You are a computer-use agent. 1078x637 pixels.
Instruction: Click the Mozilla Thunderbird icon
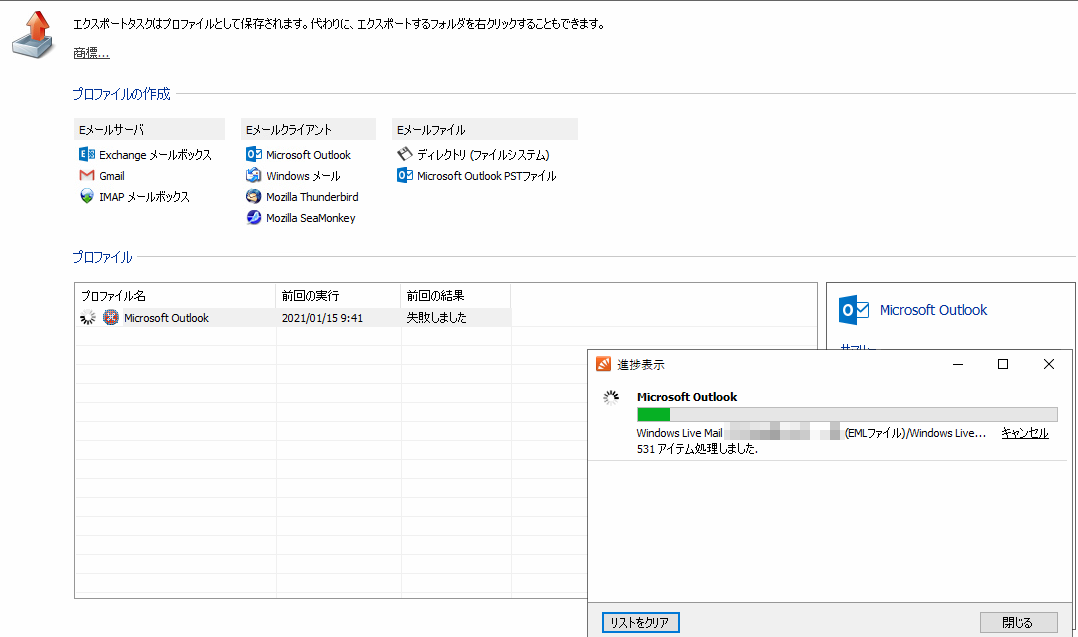tap(254, 197)
